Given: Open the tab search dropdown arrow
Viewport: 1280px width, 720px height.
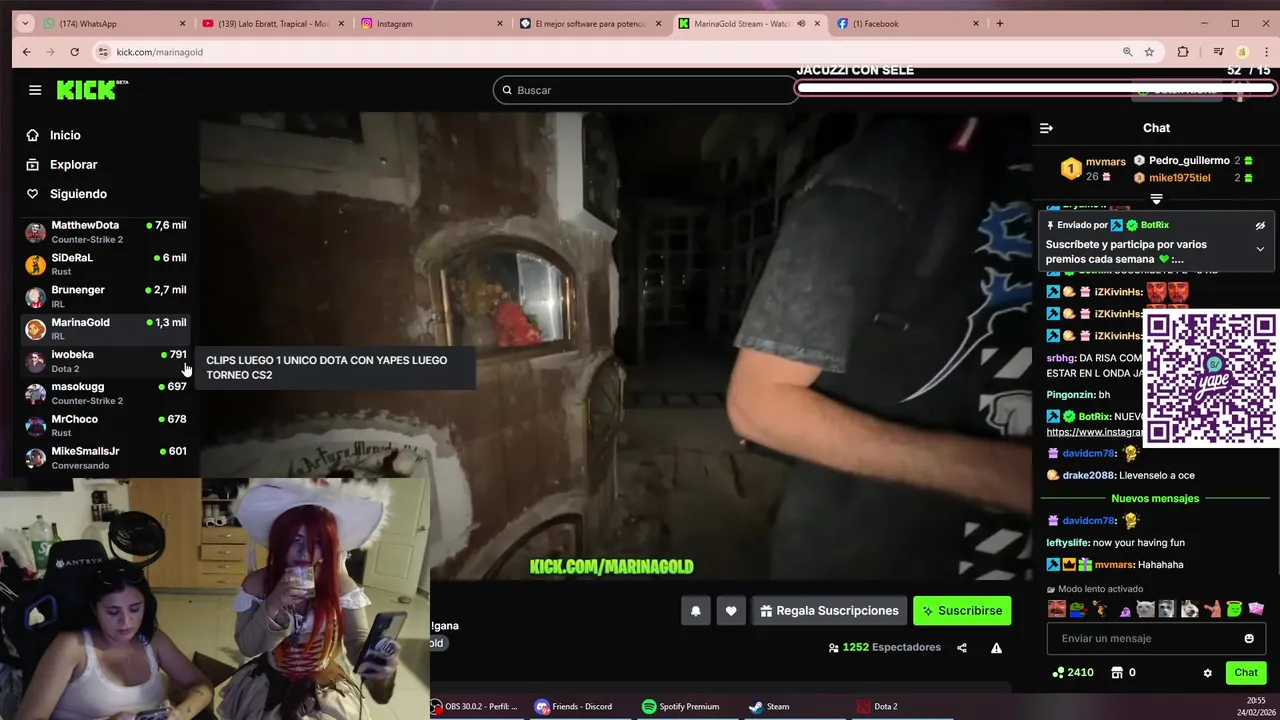Looking at the screenshot, I should pyautogui.click(x=25, y=24).
